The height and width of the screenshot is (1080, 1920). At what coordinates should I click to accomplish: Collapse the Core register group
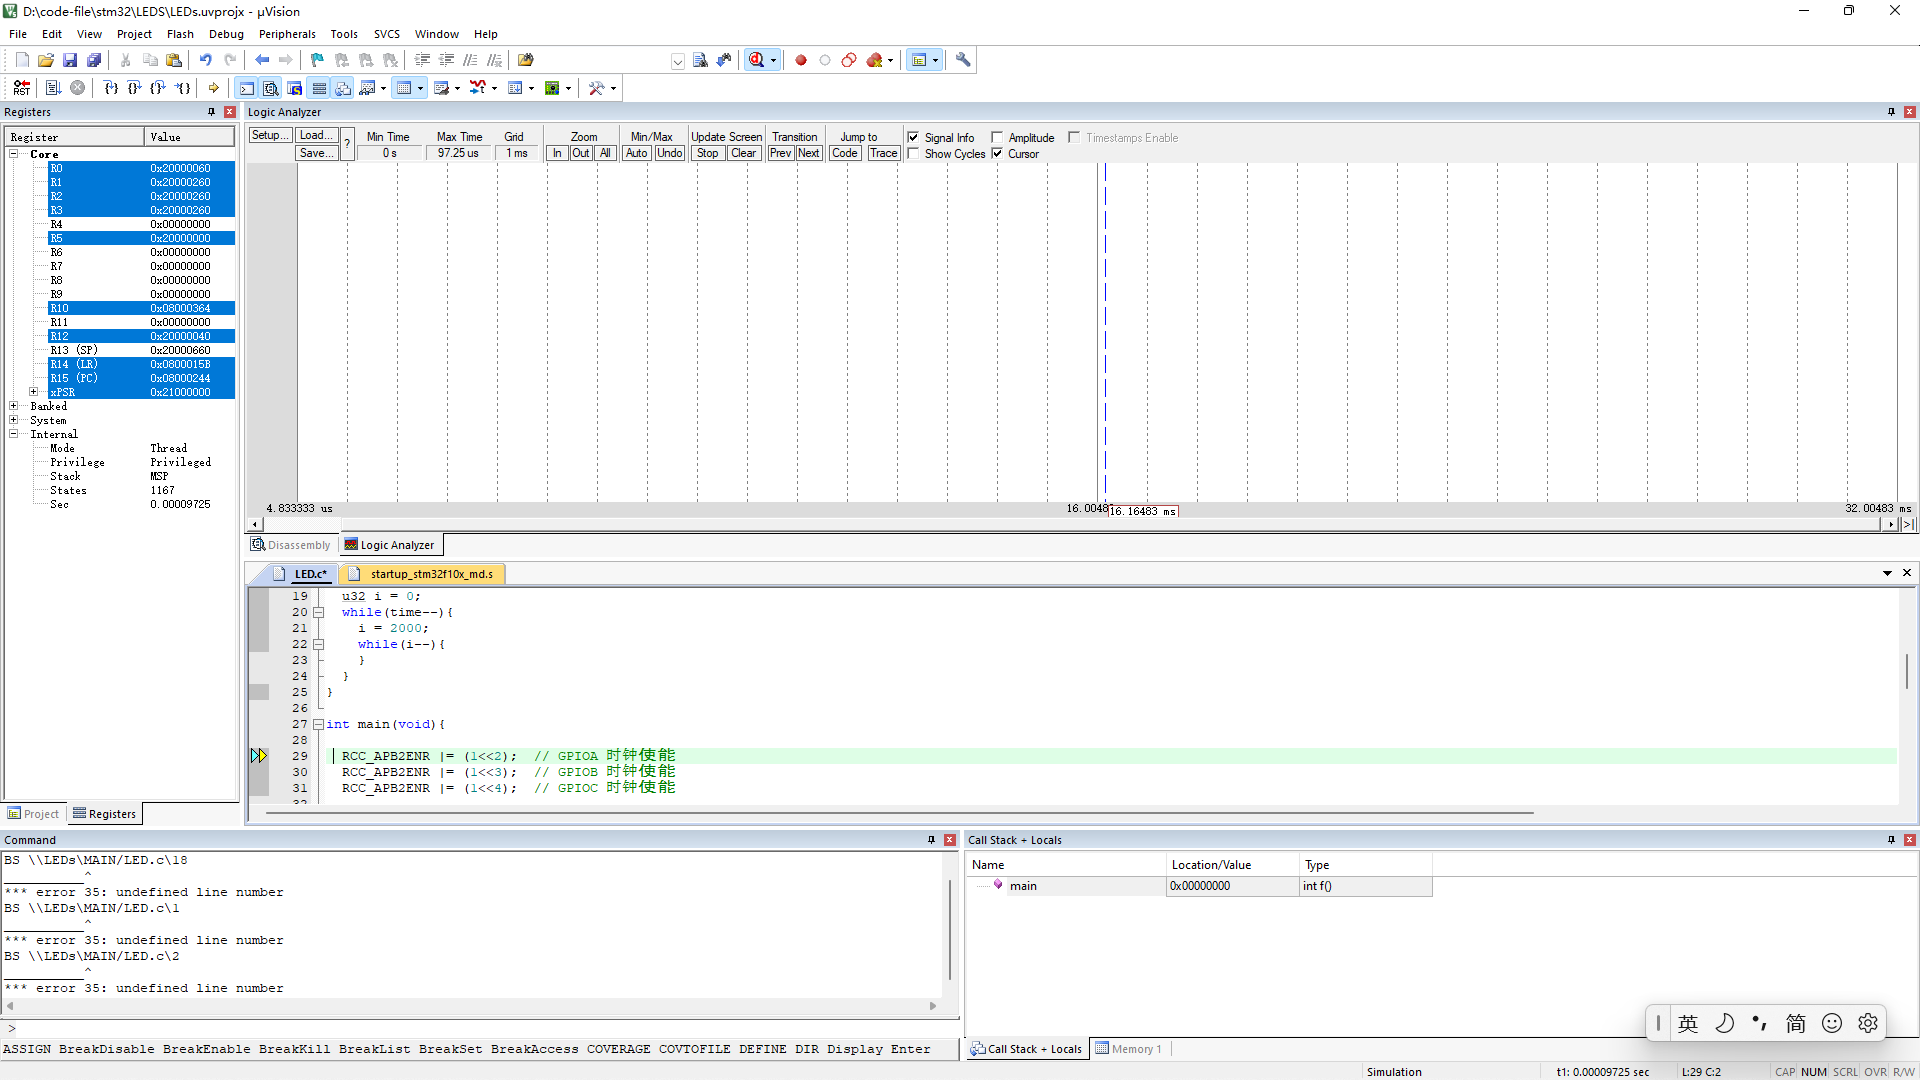pos(14,153)
